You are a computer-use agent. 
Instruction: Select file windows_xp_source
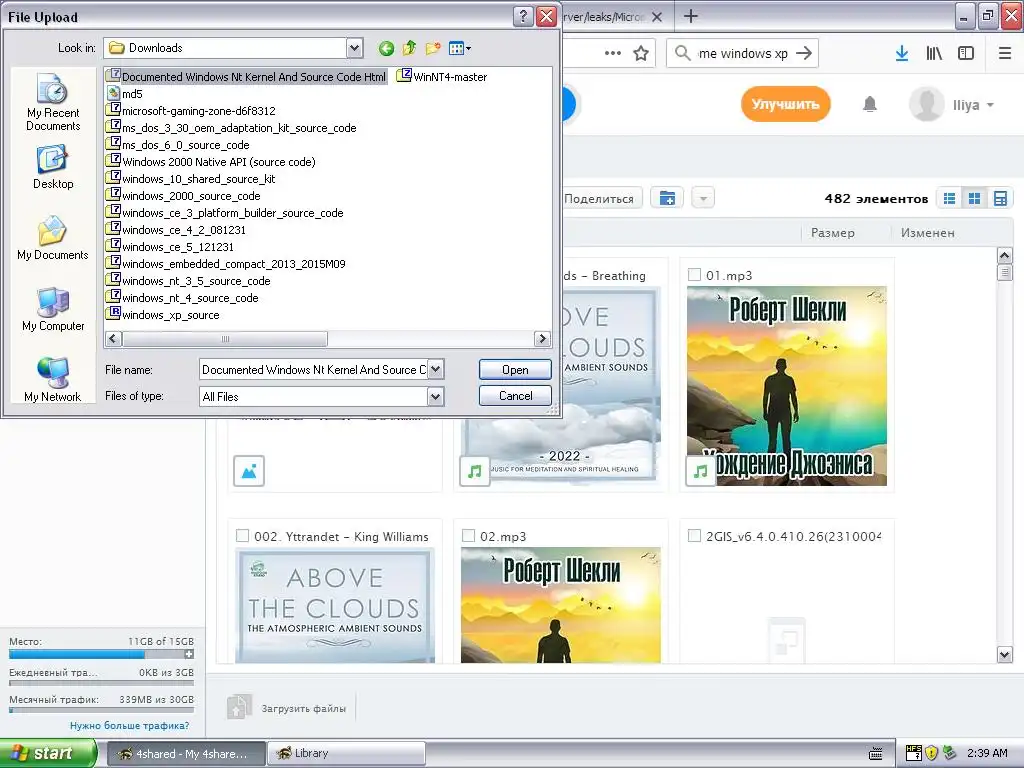164,315
